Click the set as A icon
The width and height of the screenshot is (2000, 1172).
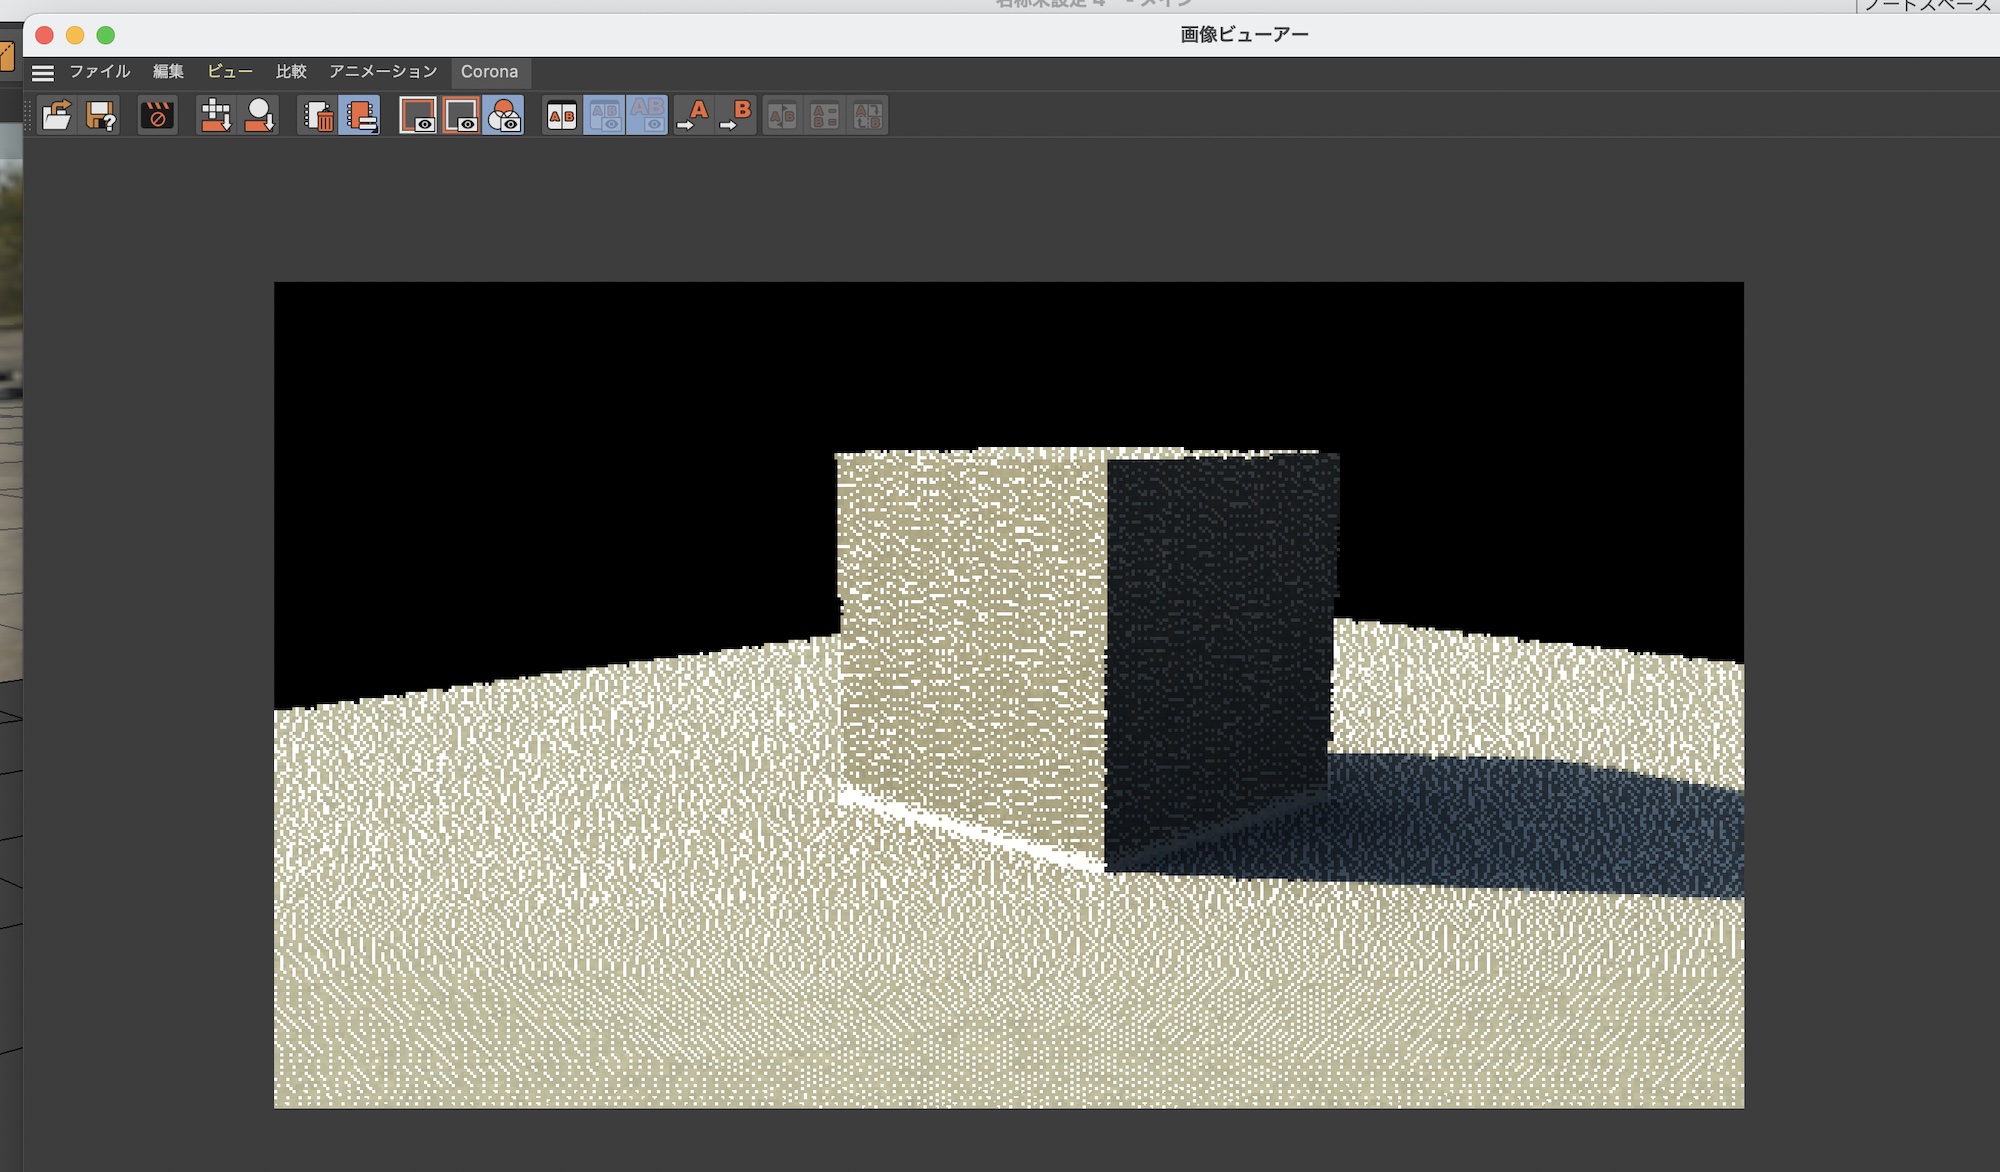(x=693, y=116)
